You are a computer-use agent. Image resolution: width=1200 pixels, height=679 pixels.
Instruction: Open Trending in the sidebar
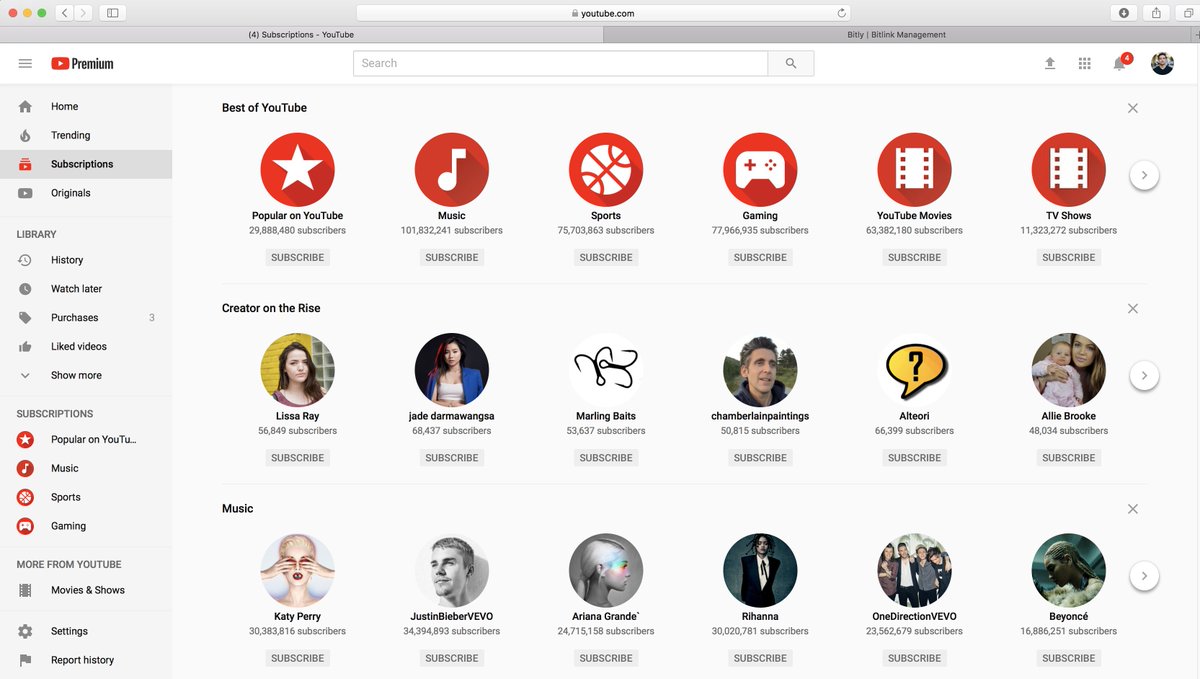tap(86, 135)
